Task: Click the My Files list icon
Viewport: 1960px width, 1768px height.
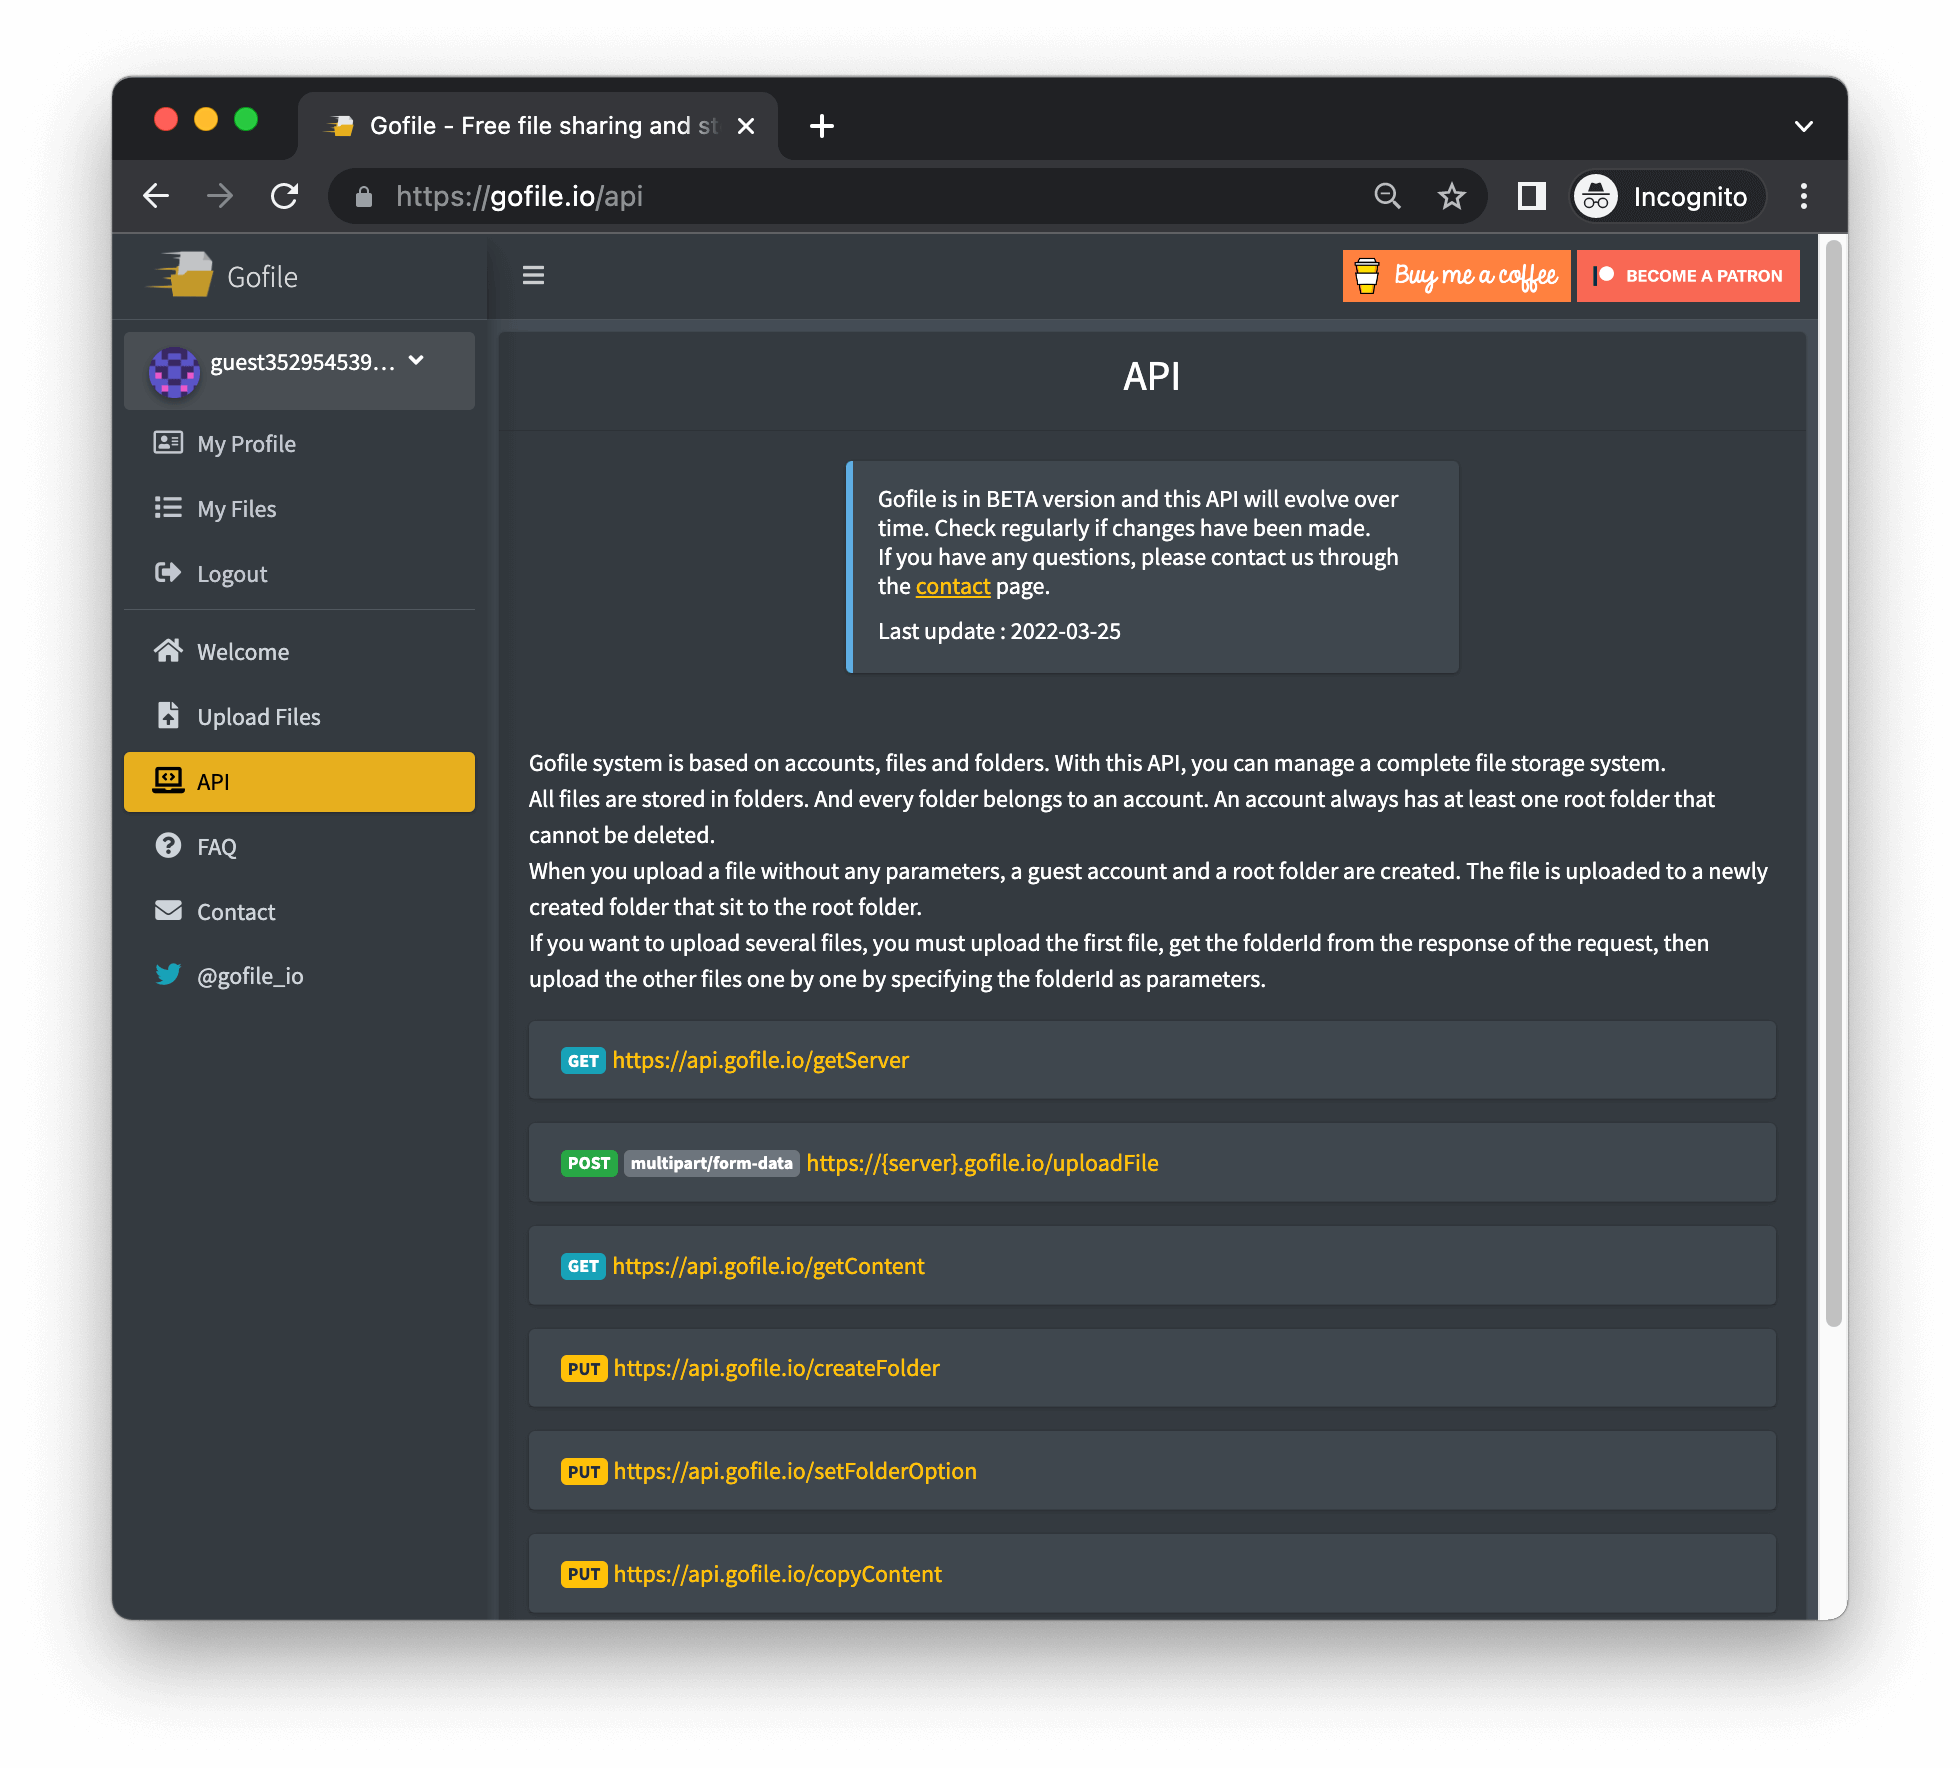Action: pos(168,508)
